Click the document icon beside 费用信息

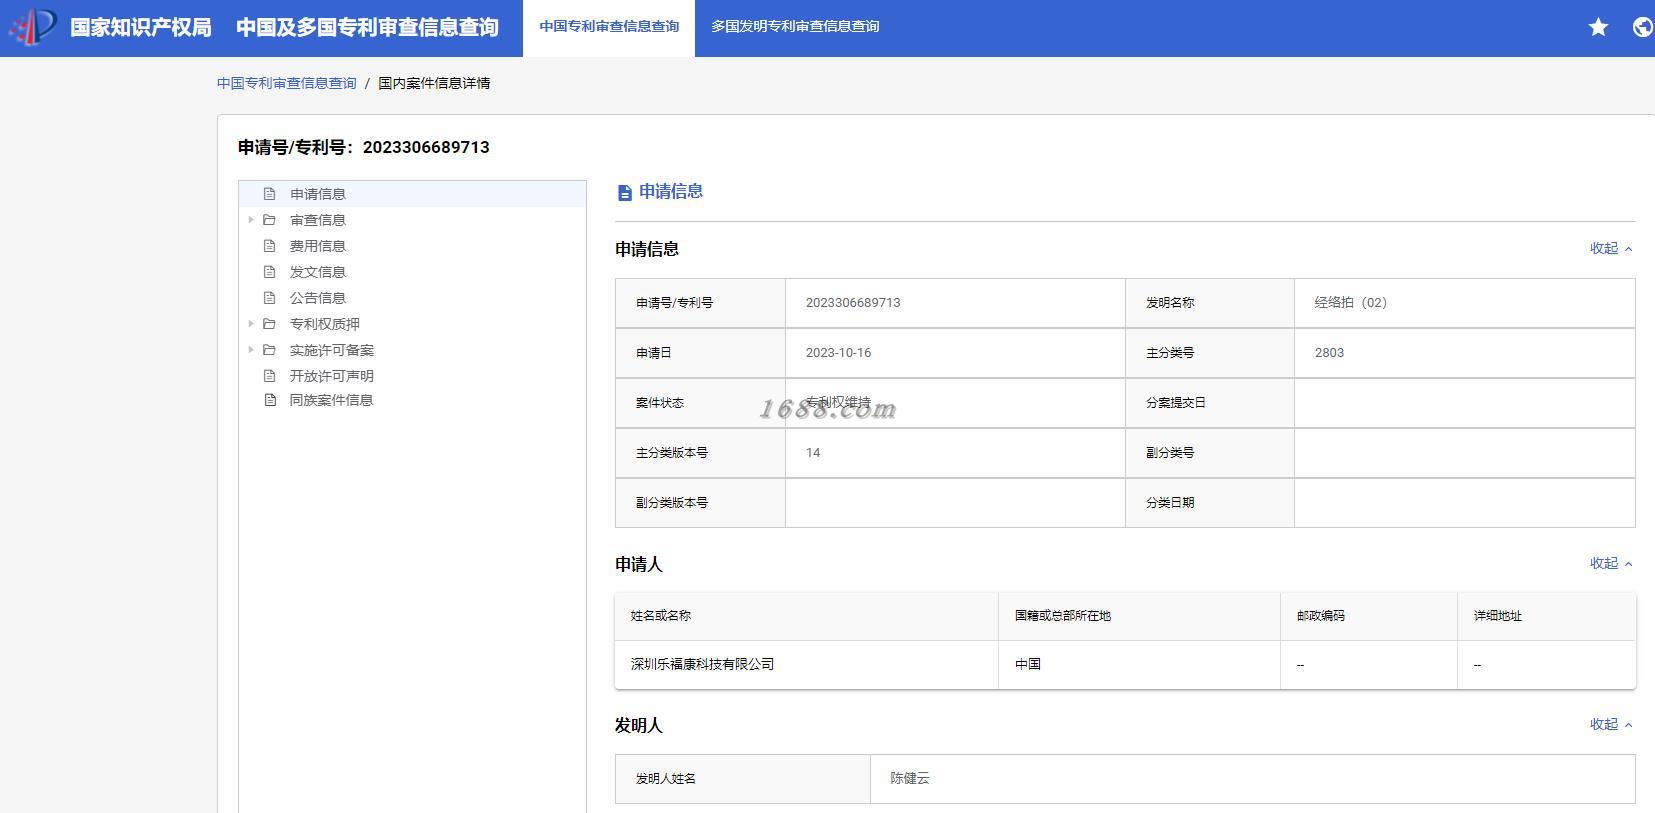[x=269, y=246]
